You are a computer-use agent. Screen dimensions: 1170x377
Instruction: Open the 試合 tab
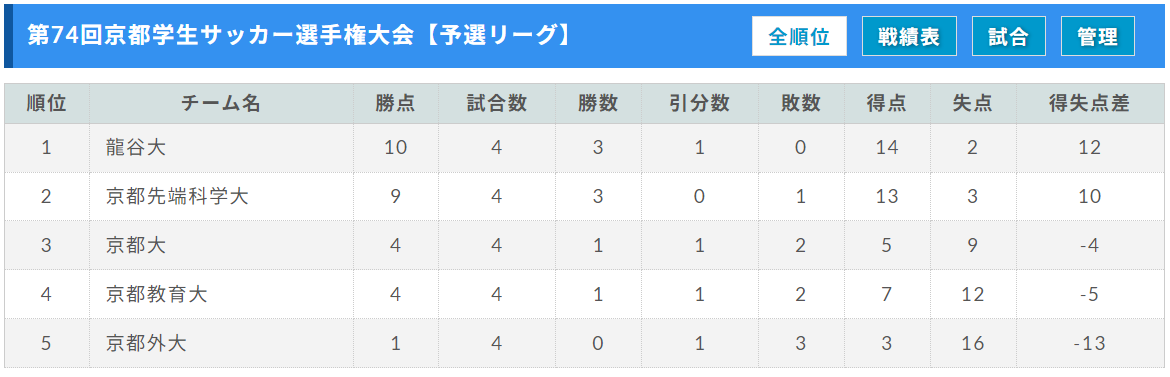pos(1009,37)
